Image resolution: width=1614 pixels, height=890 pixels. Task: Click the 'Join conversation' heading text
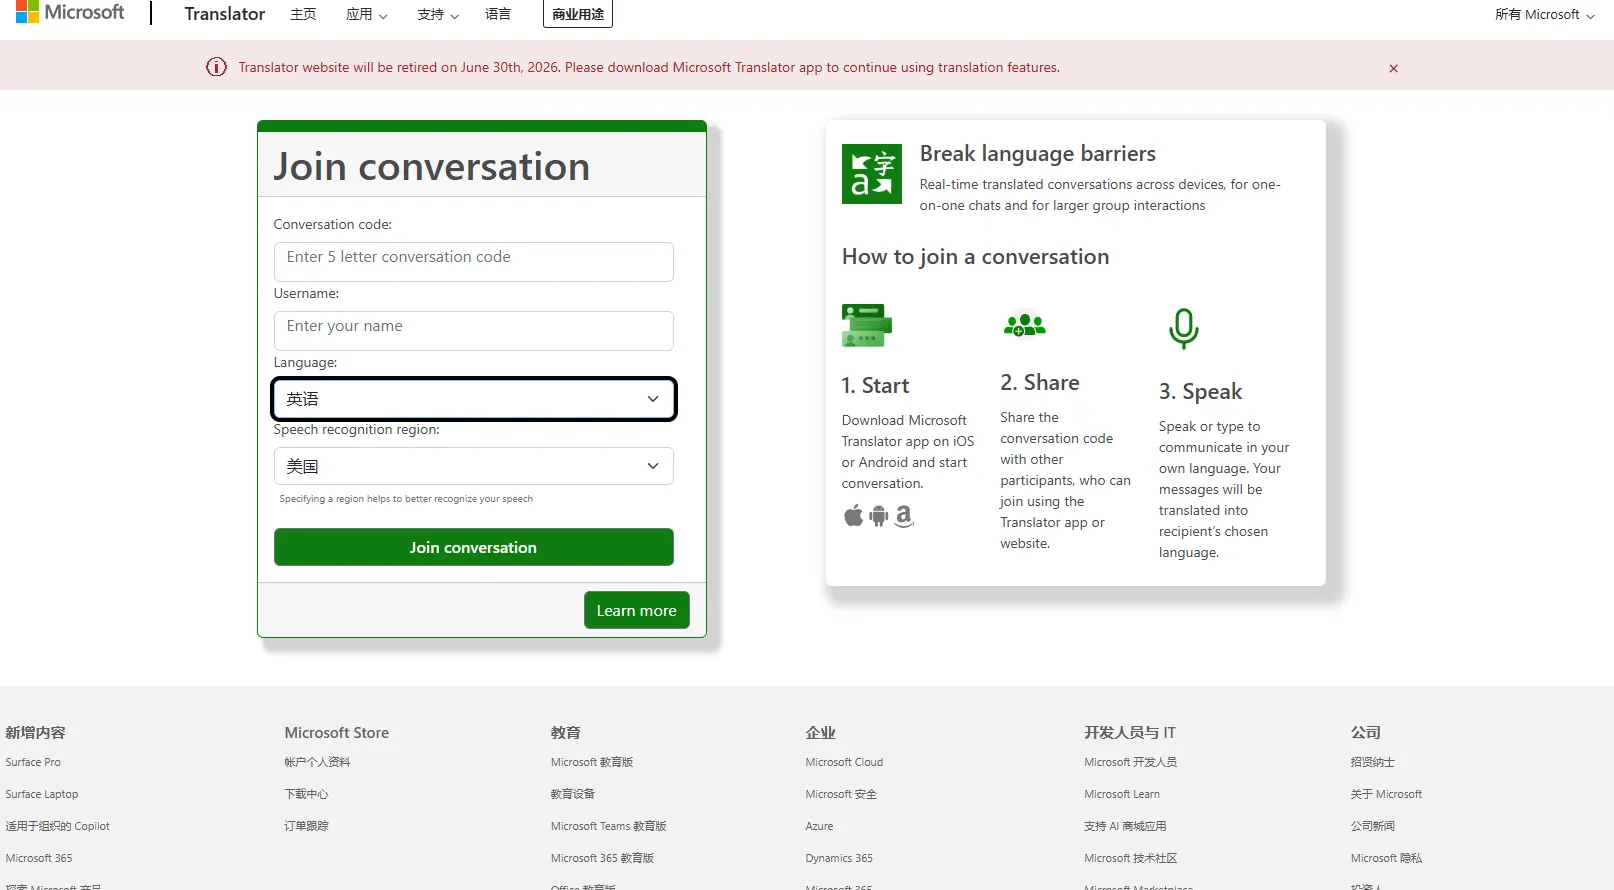[x=431, y=166]
